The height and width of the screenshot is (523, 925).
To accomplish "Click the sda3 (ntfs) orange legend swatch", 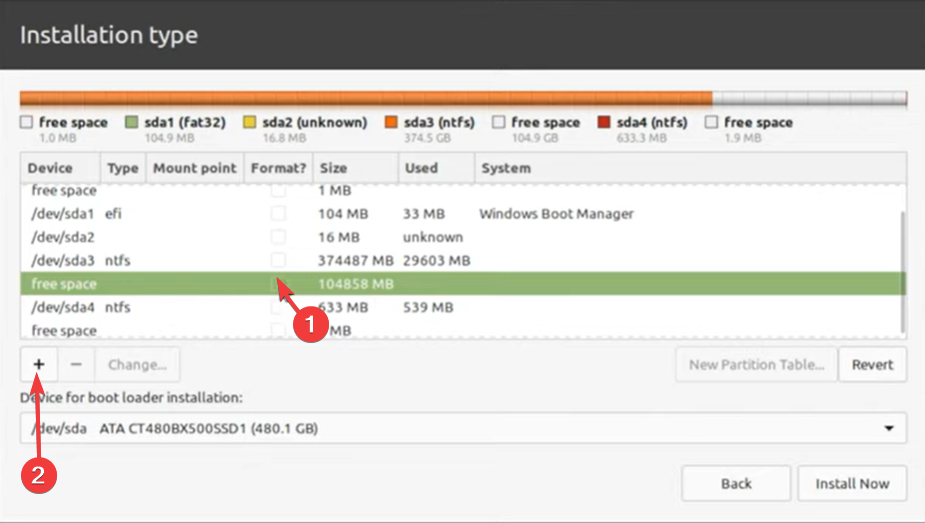I will (x=391, y=122).
